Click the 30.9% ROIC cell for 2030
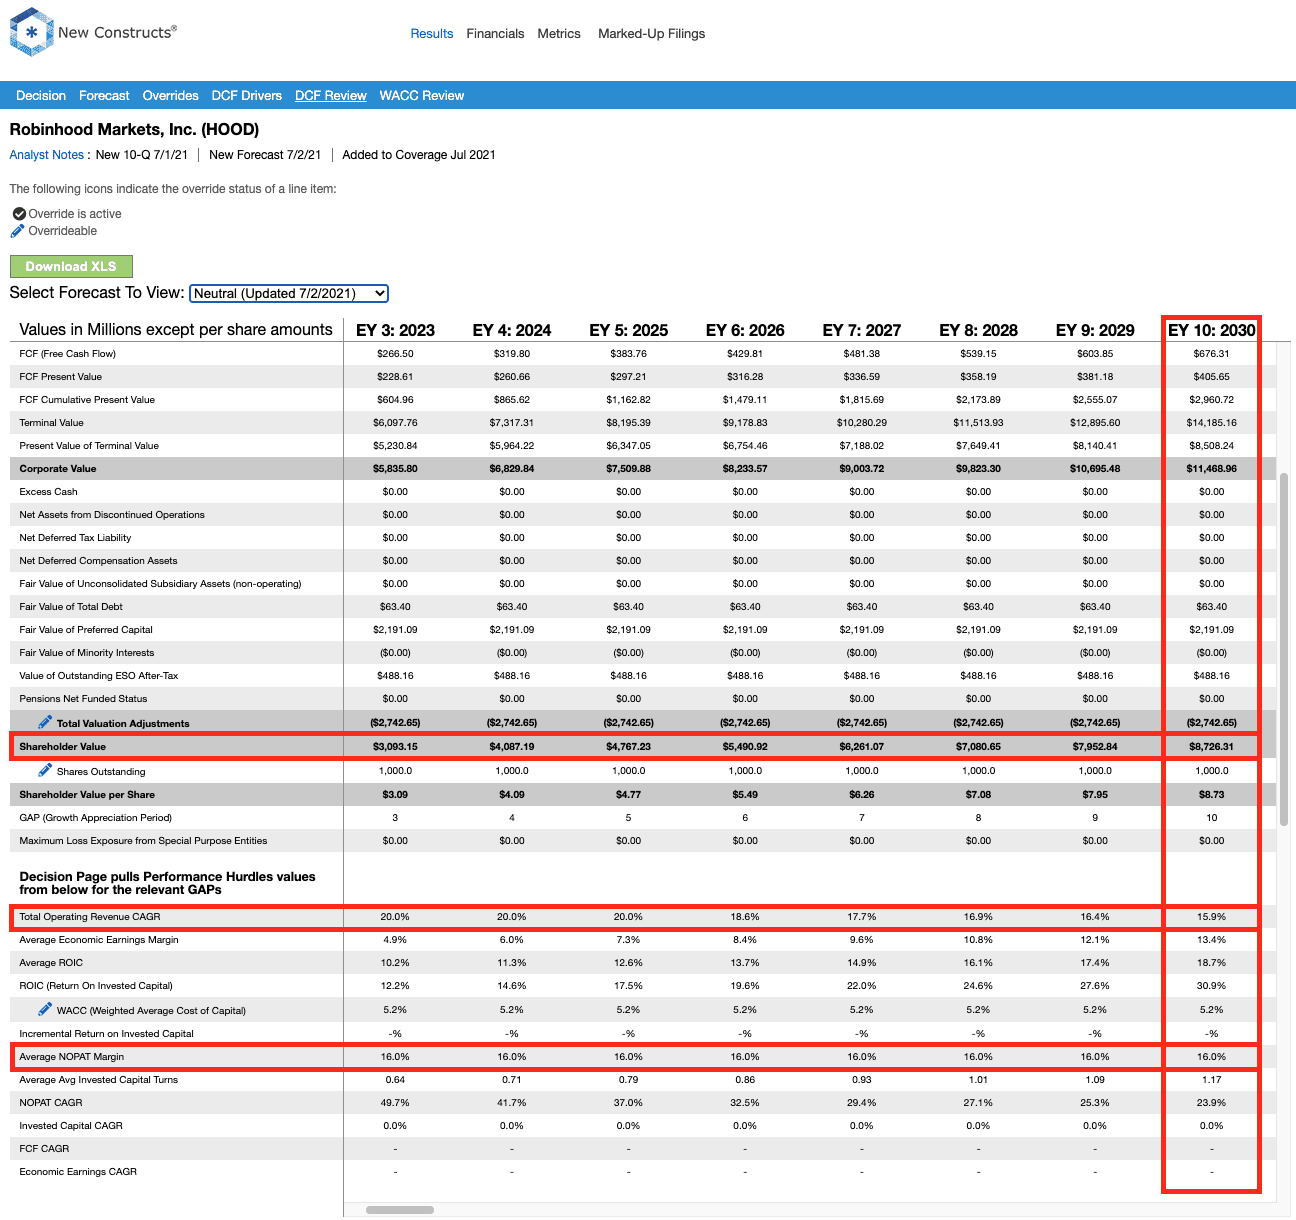The height and width of the screenshot is (1220, 1296). (1211, 986)
